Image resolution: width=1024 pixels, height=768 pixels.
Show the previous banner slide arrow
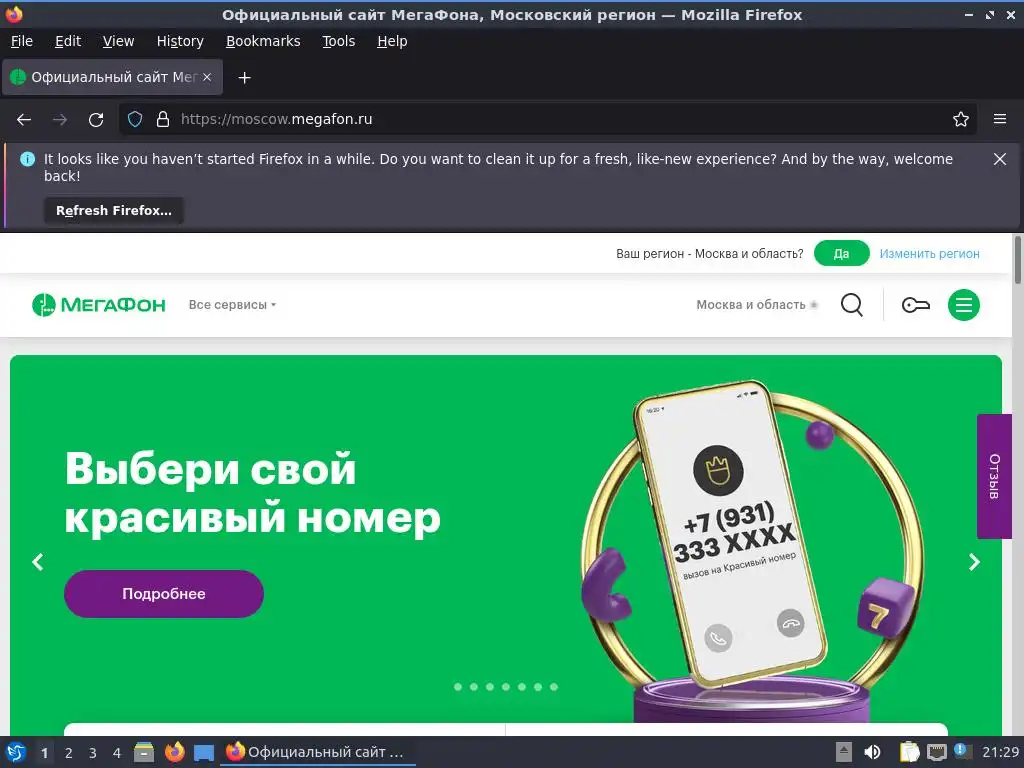[38, 562]
